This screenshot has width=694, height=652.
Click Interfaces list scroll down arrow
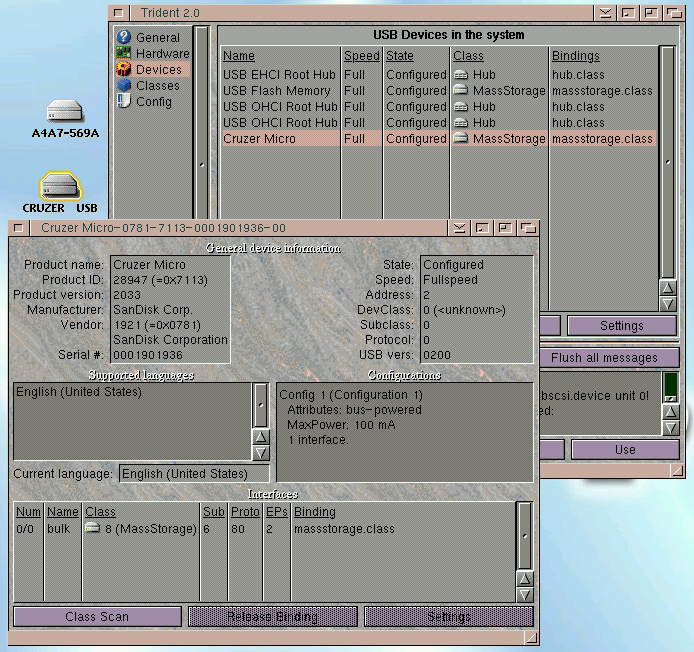524,594
